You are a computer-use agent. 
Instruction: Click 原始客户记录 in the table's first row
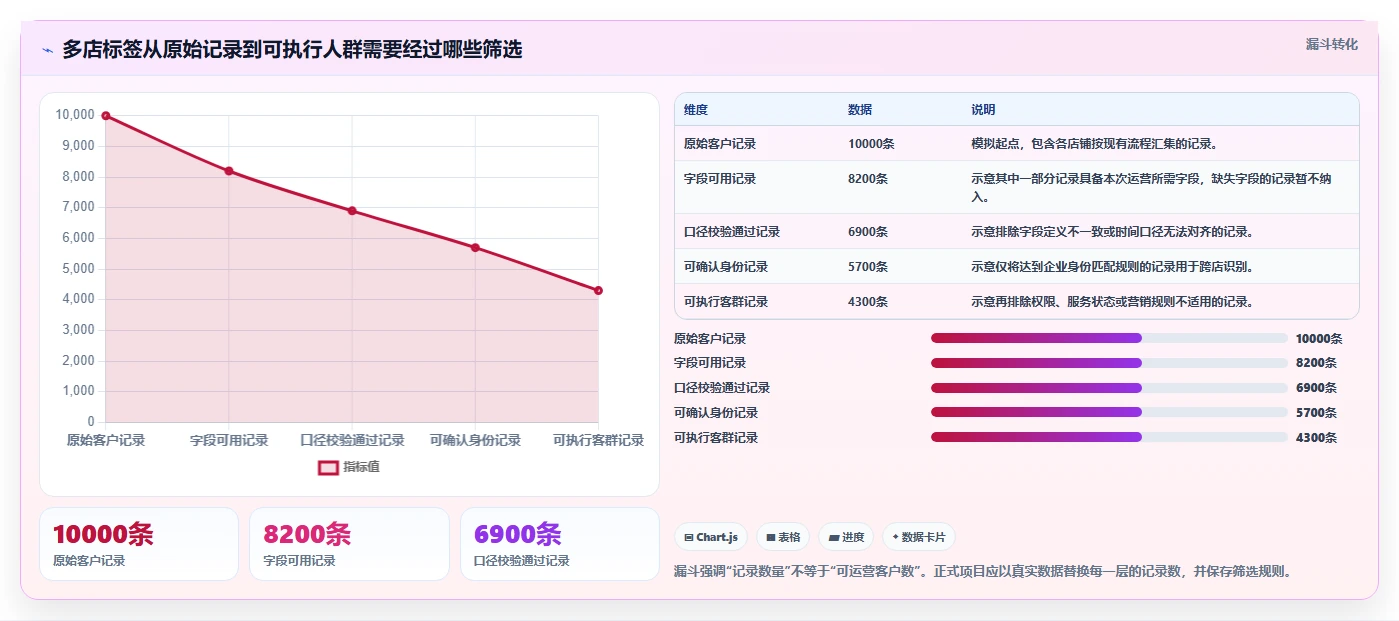(x=720, y=144)
